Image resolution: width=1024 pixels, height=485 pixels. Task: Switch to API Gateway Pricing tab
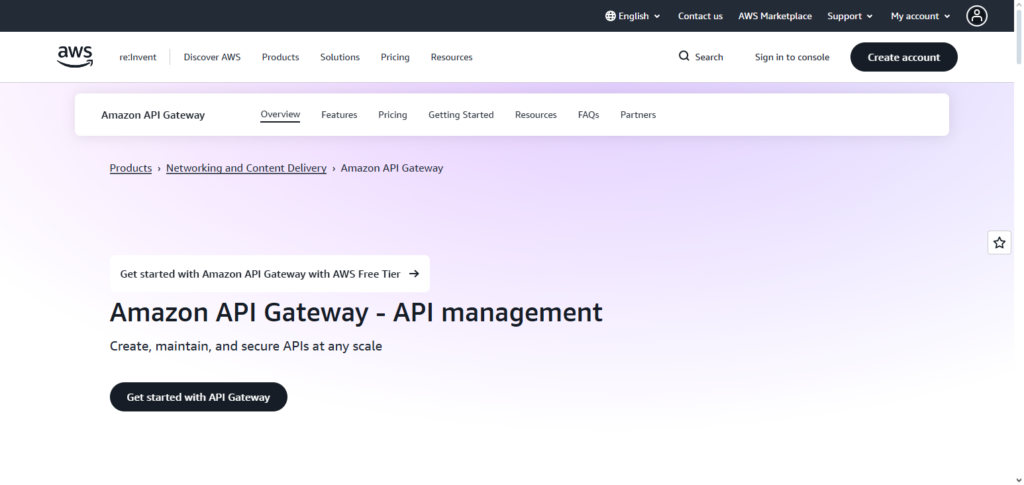[x=392, y=114]
